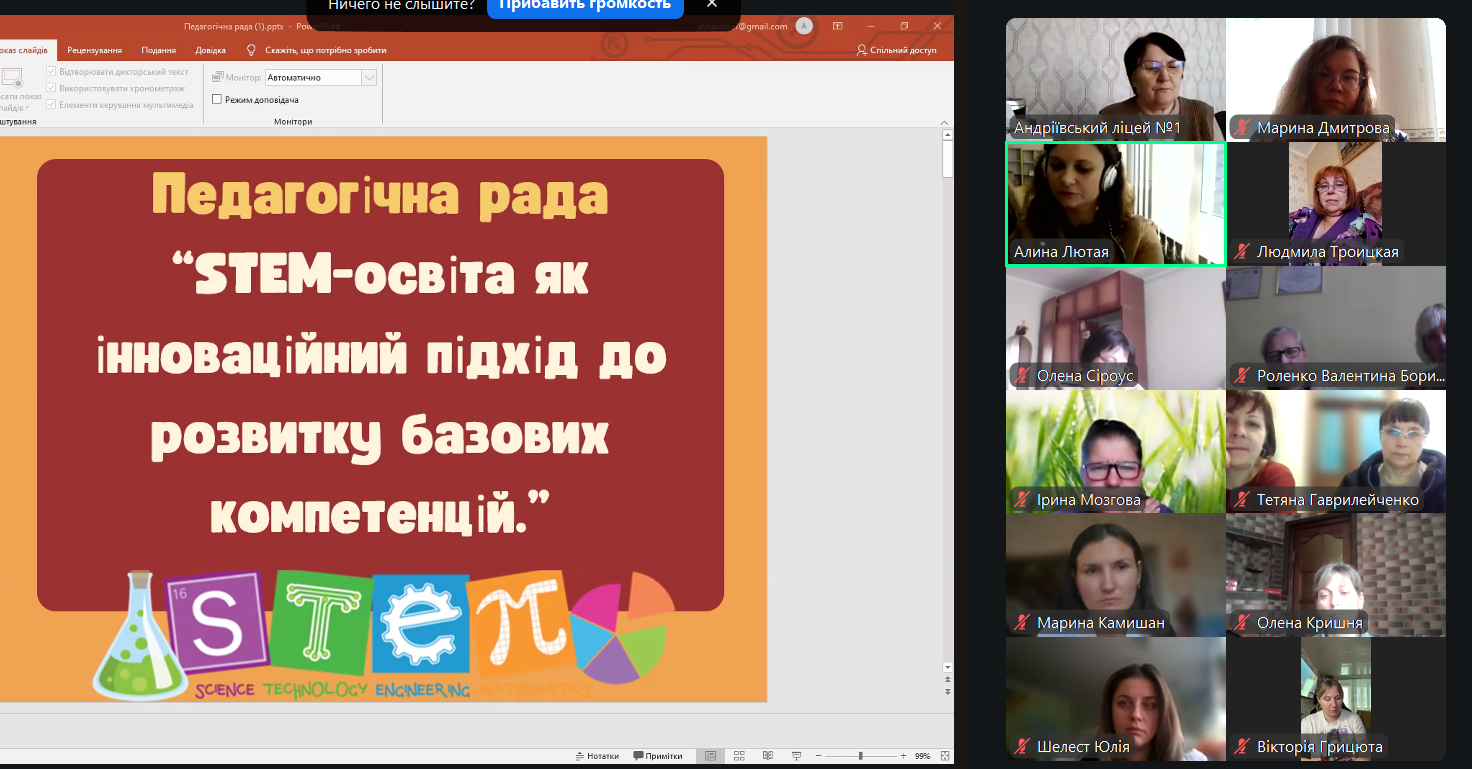Open the Рецензування ribbon tab

(95, 50)
